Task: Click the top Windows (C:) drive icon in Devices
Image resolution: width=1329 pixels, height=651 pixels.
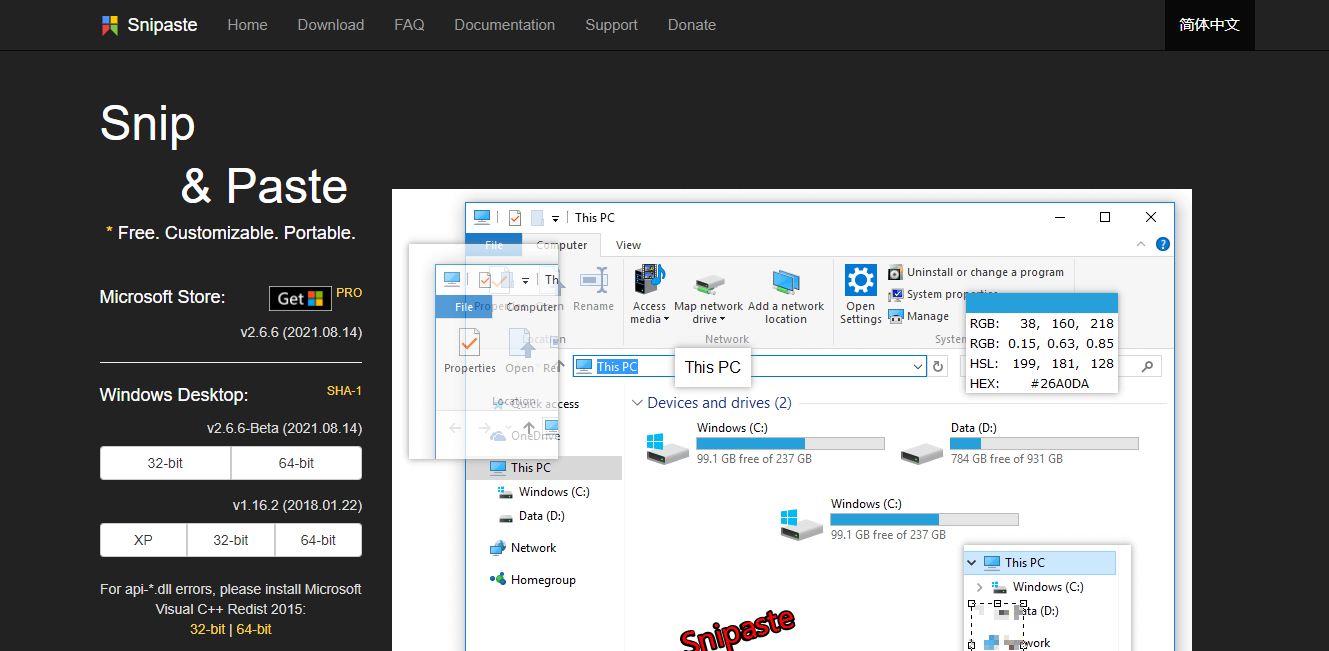Action: click(666, 448)
